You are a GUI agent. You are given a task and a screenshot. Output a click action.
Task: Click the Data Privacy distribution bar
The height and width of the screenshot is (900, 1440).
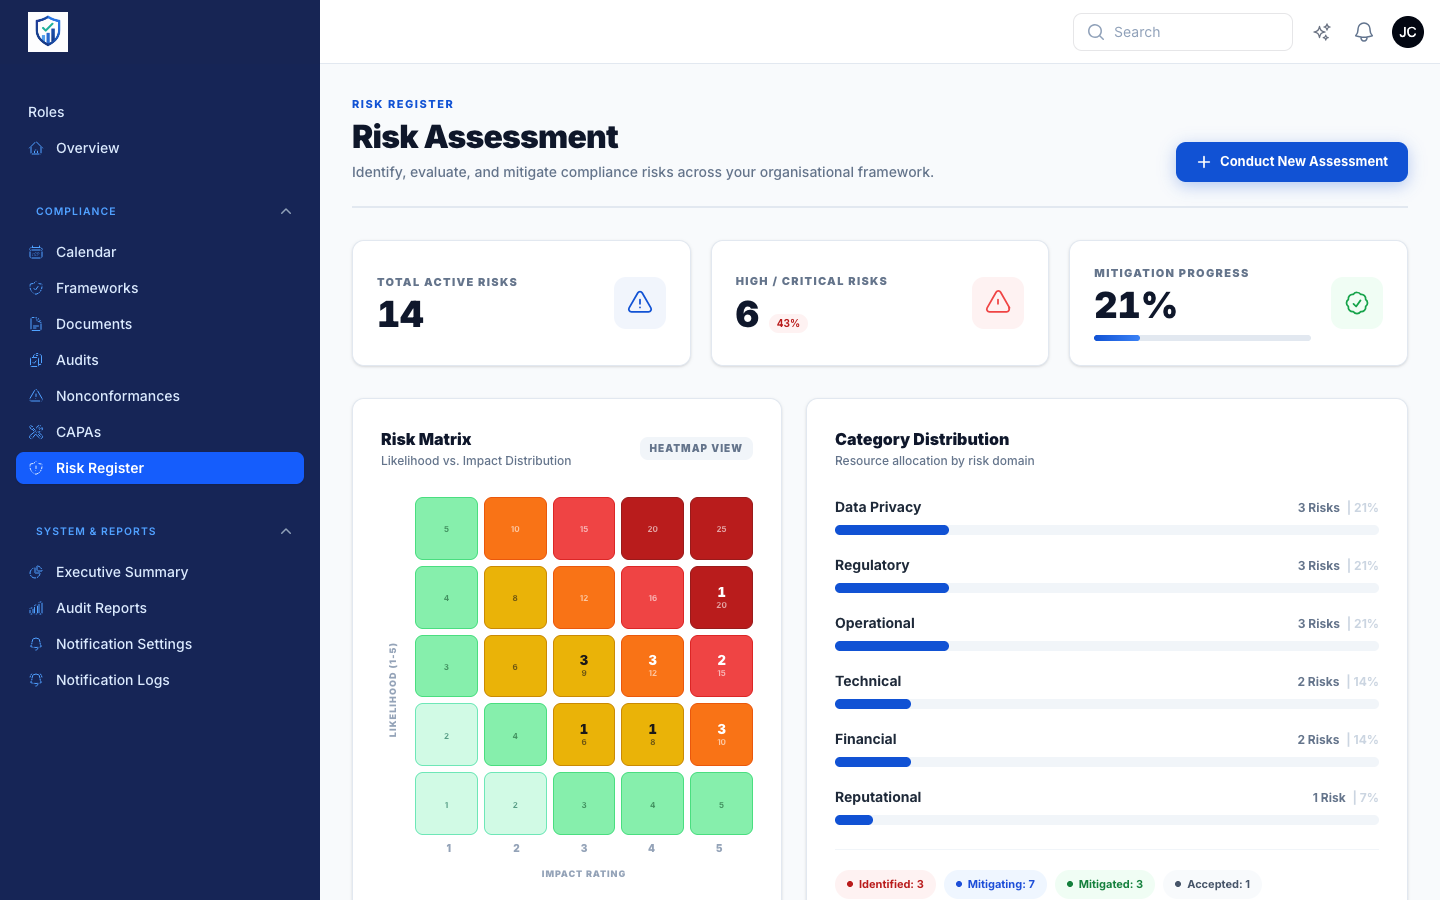coord(1107,530)
